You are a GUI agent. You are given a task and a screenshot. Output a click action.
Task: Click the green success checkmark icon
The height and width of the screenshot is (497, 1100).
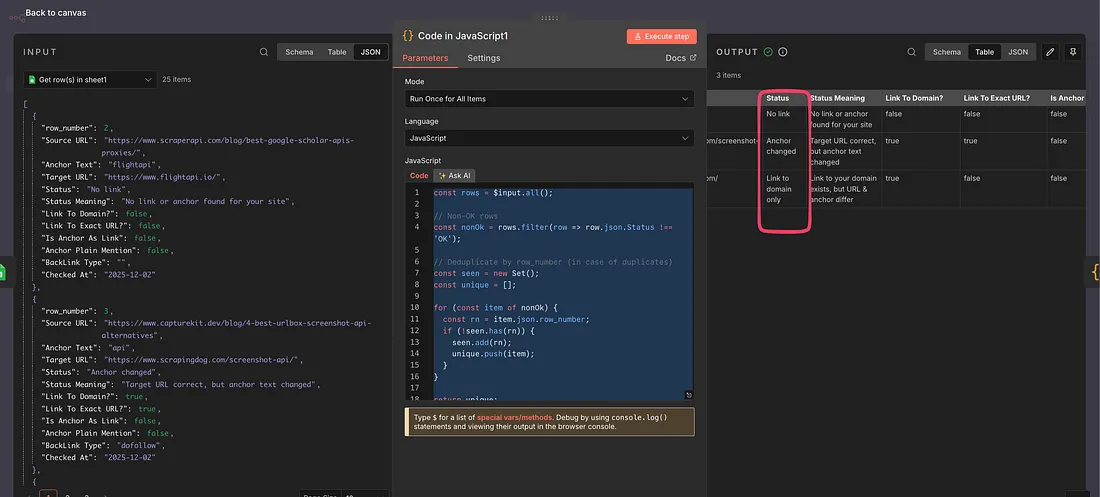[768, 52]
